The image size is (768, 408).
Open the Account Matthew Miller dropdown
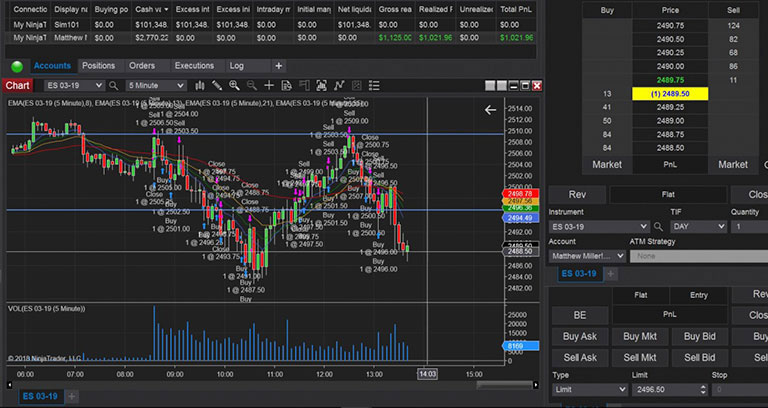pos(587,256)
